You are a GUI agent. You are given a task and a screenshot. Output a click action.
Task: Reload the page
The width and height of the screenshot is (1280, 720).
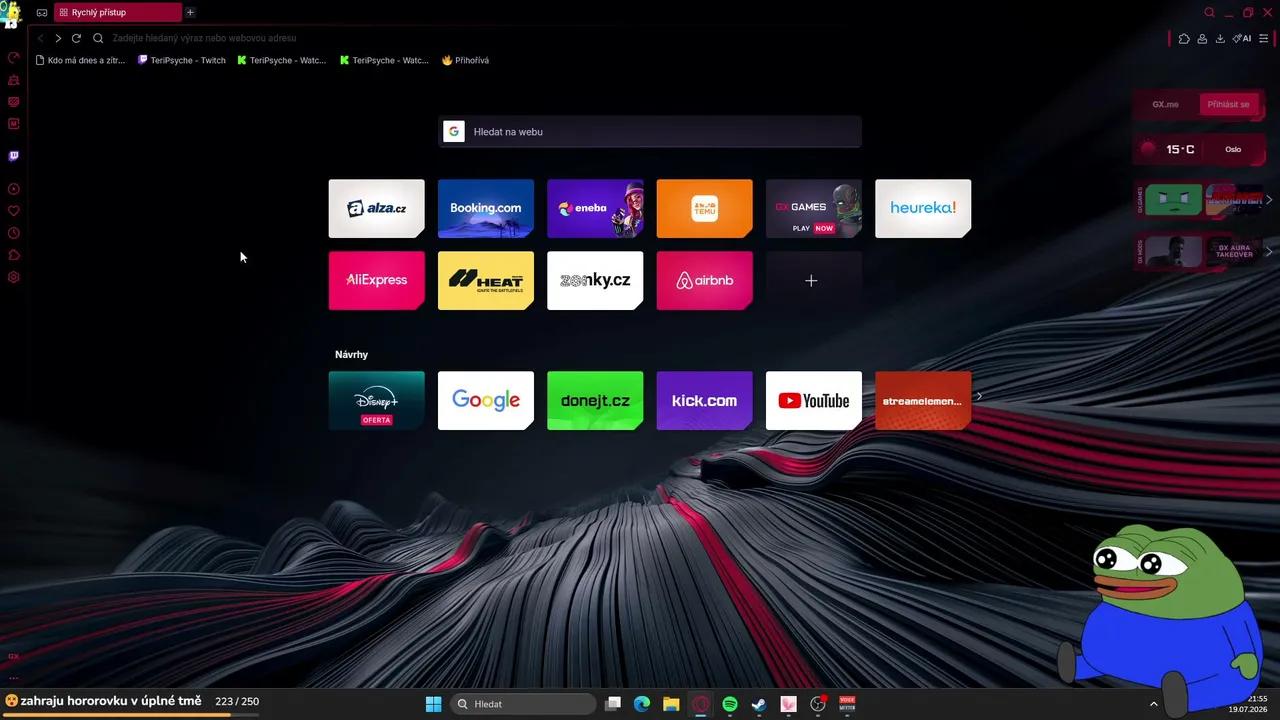coord(76,38)
